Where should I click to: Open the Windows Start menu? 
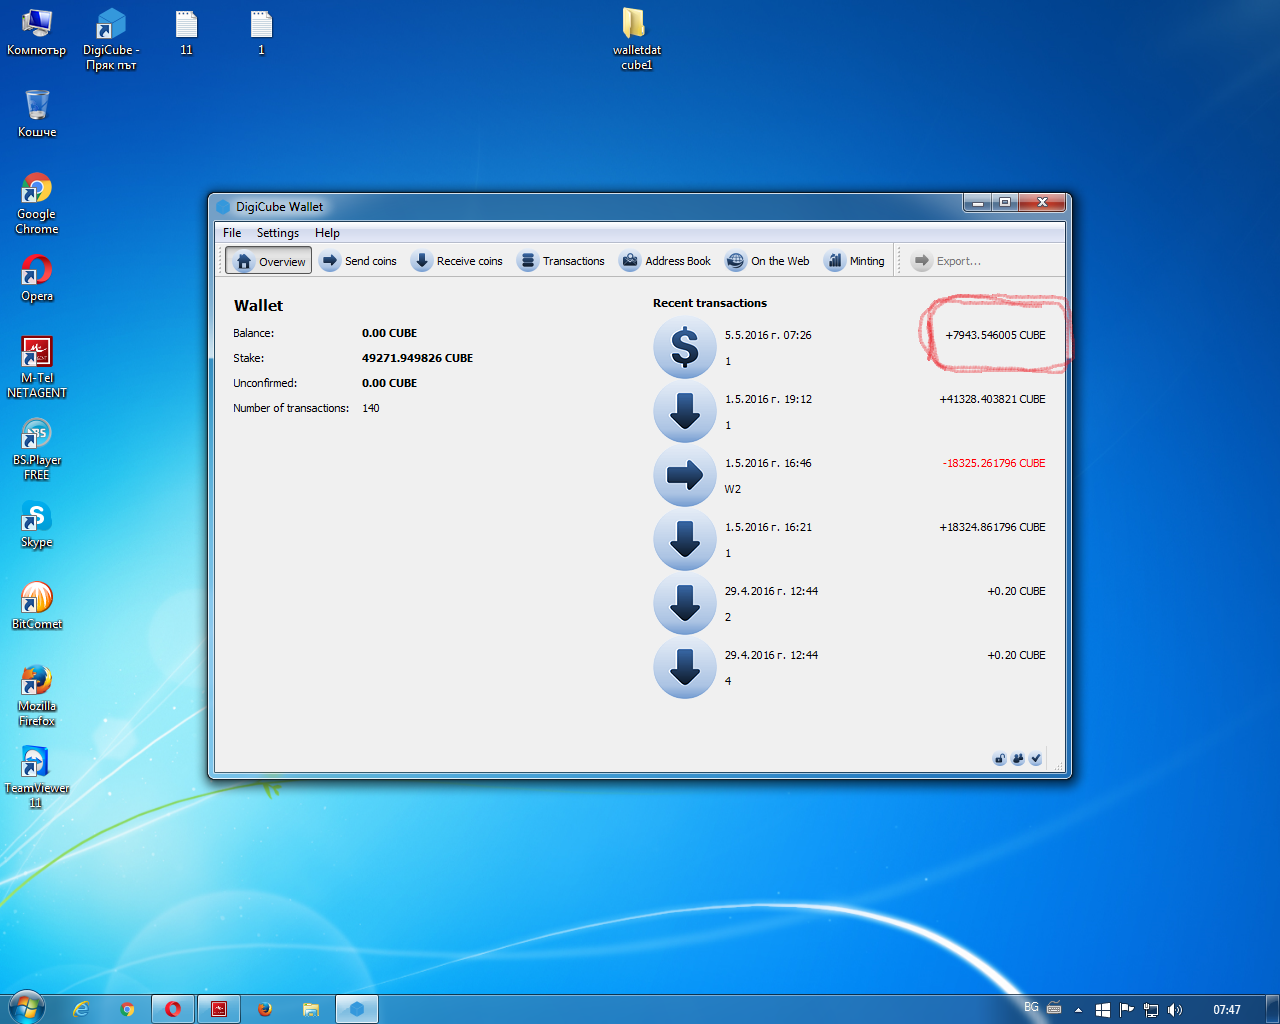tap(26, 1008)
